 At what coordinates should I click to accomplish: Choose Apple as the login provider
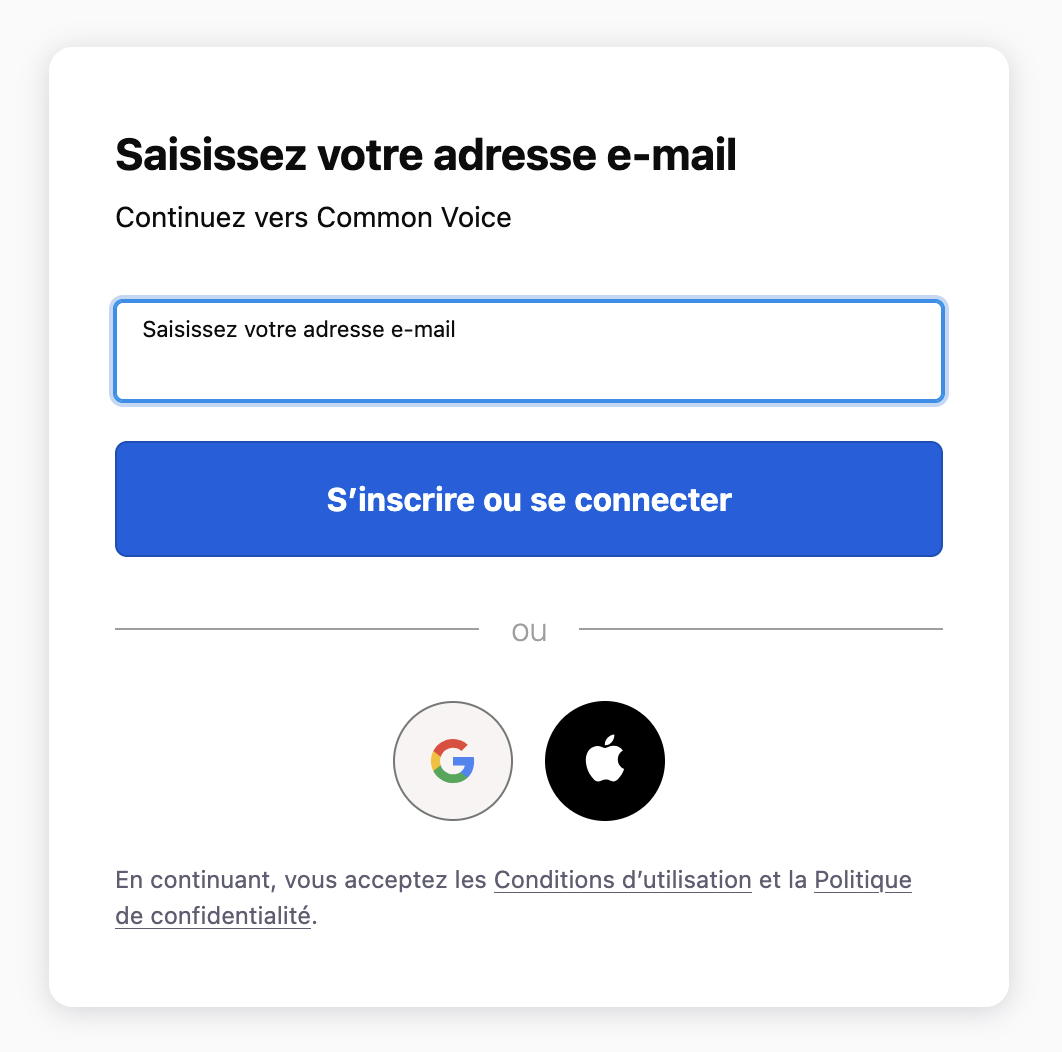tap(605, 761)
